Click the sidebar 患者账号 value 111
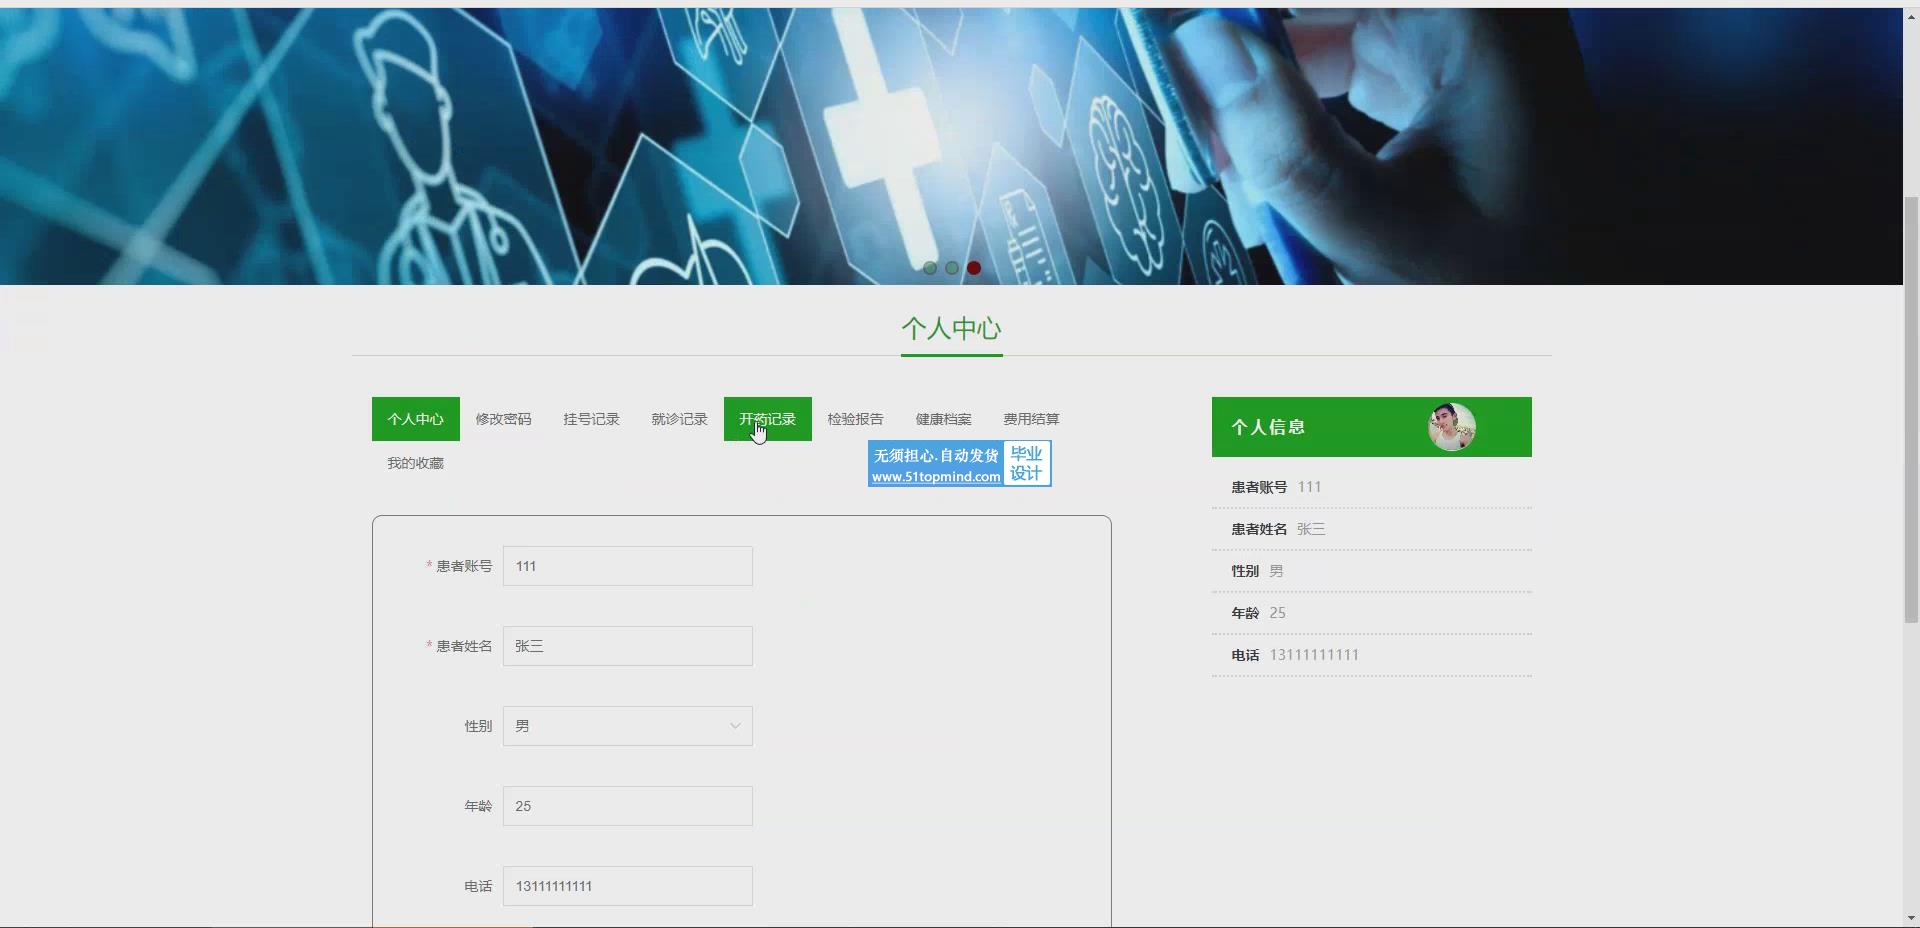 [1310, 487]
